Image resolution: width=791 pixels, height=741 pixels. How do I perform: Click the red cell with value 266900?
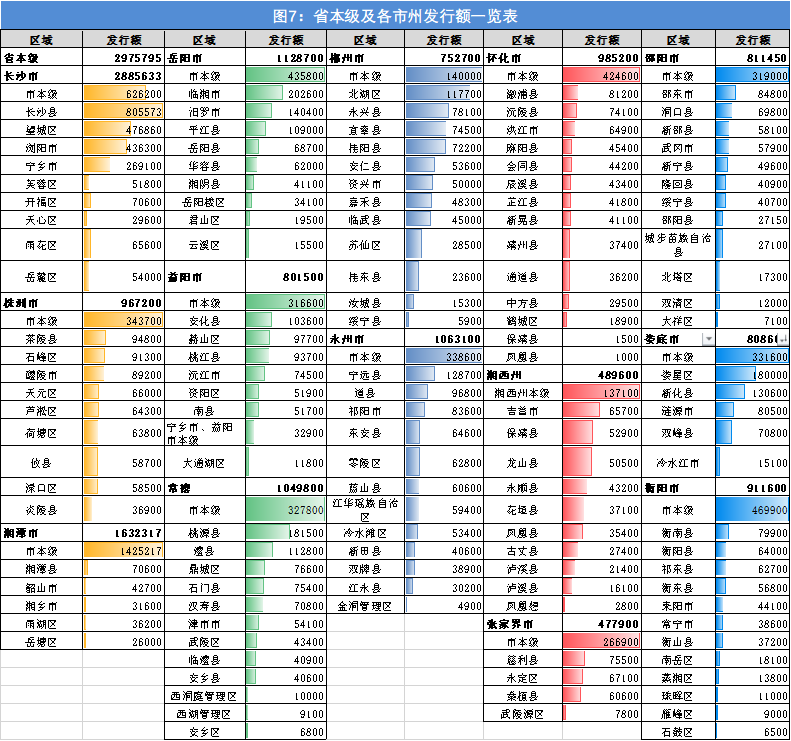click(601, 641)
